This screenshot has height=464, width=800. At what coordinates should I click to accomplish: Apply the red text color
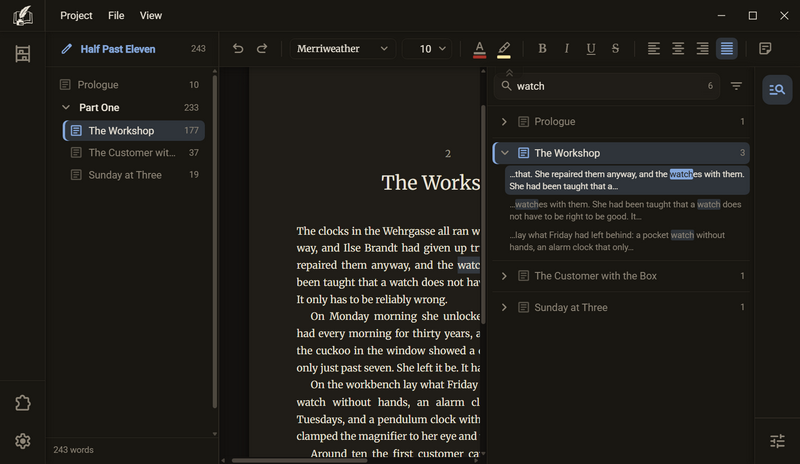[x=479, y=49]
